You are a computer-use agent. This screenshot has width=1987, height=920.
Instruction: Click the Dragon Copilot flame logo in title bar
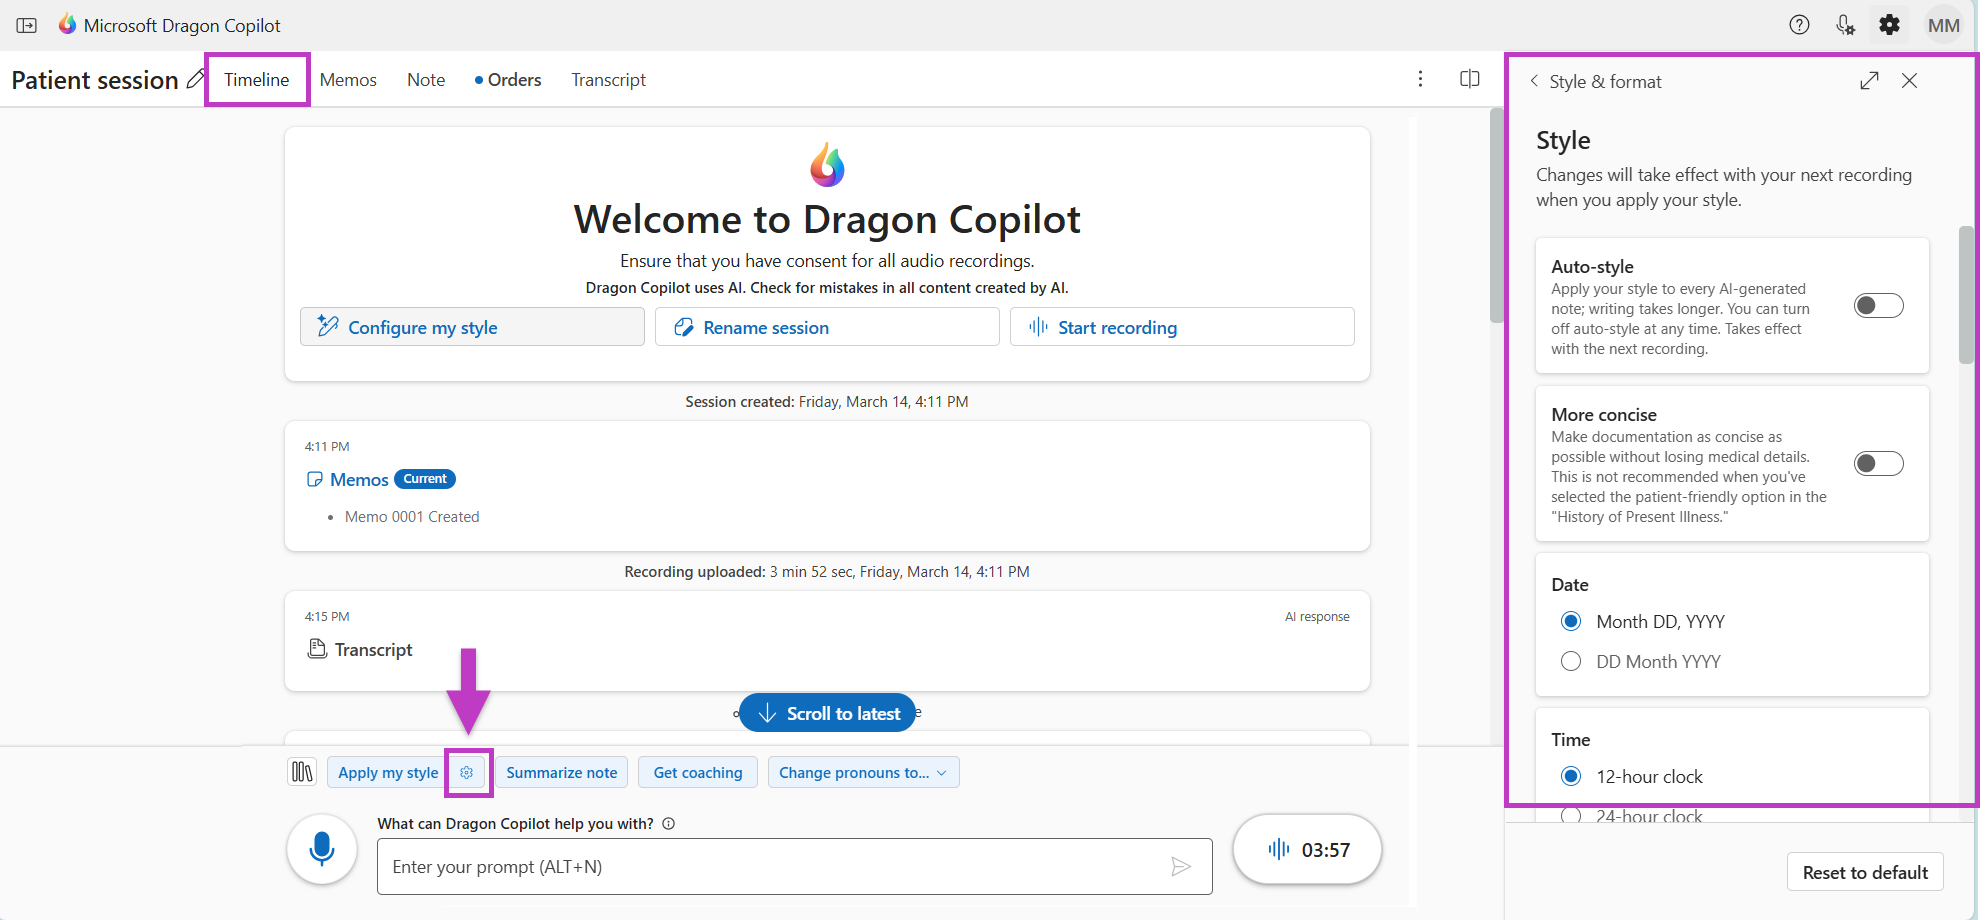67,24
